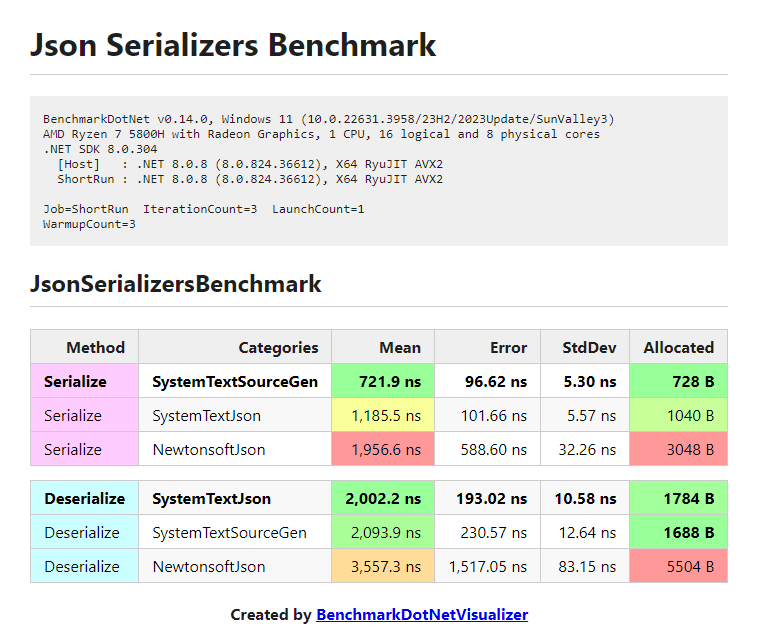Click the 1784 B allocated cell
This screenshot has width=758, height=634.
pyautogui.click(x=678, y=498)
